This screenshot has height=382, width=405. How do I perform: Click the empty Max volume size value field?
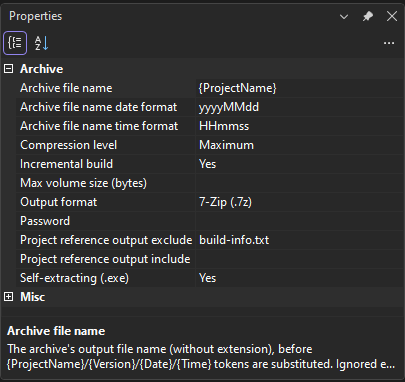[x=299, y=183]
